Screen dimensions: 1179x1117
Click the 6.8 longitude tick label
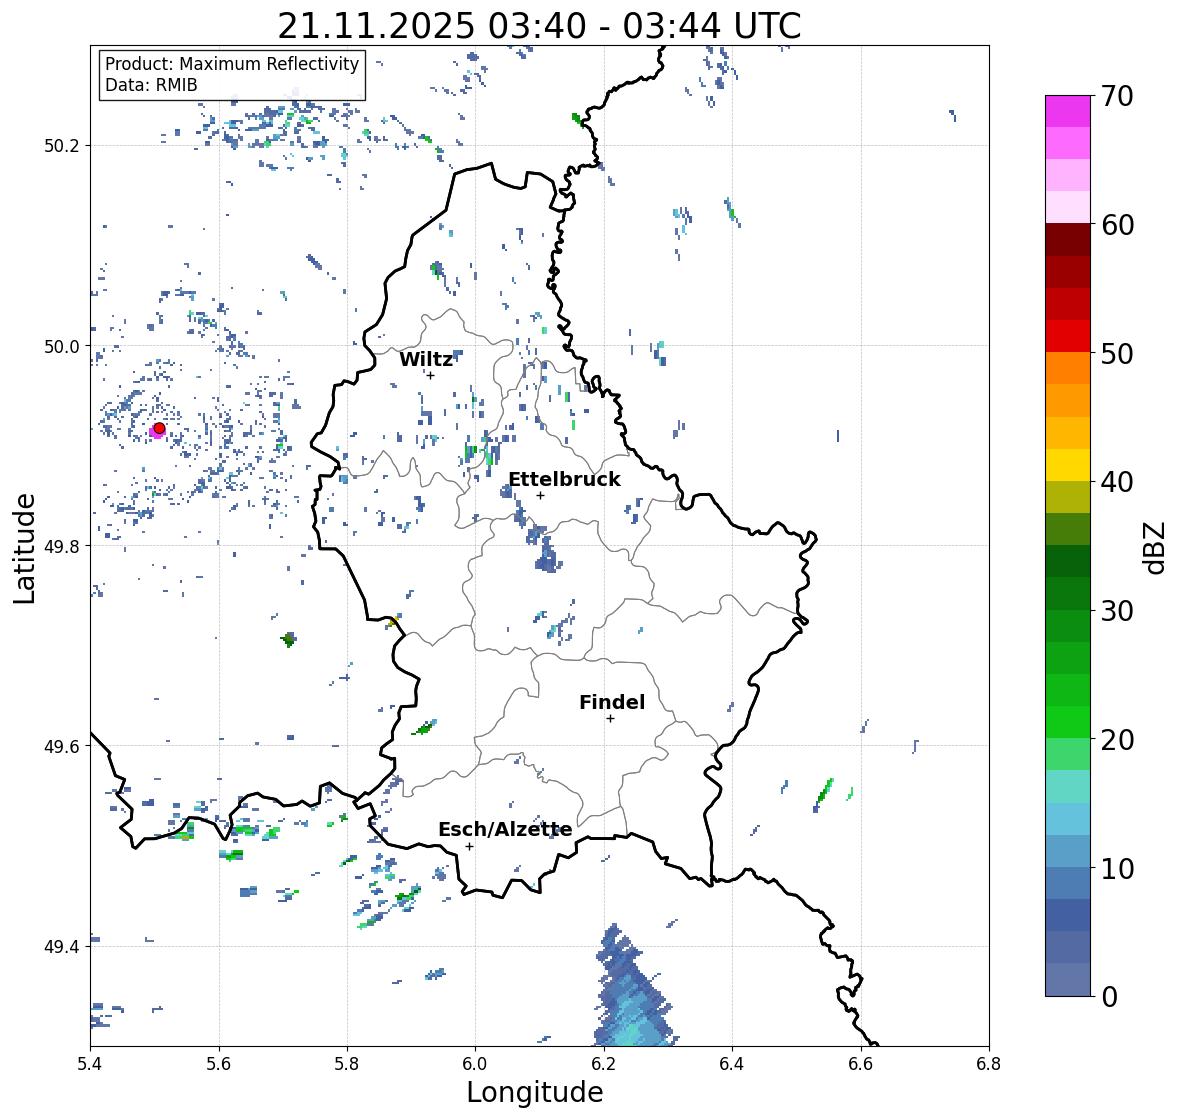[x=989, y=1064]
